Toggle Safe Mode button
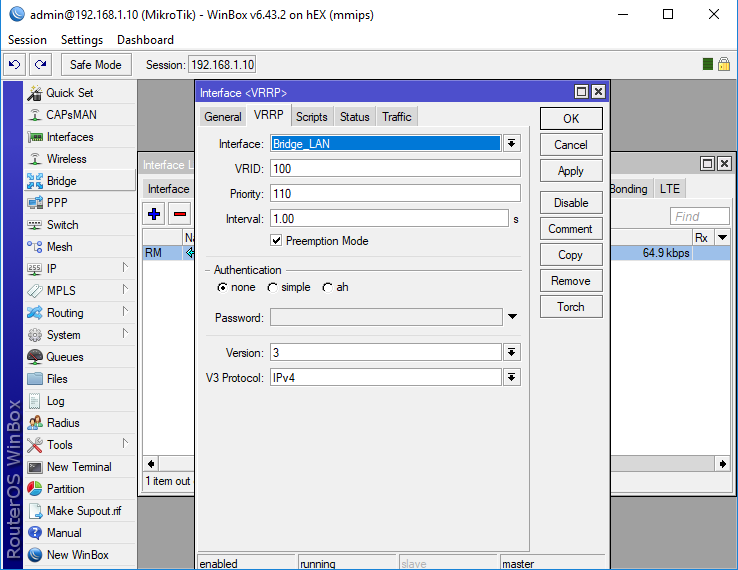 click(x=96, y=64)
